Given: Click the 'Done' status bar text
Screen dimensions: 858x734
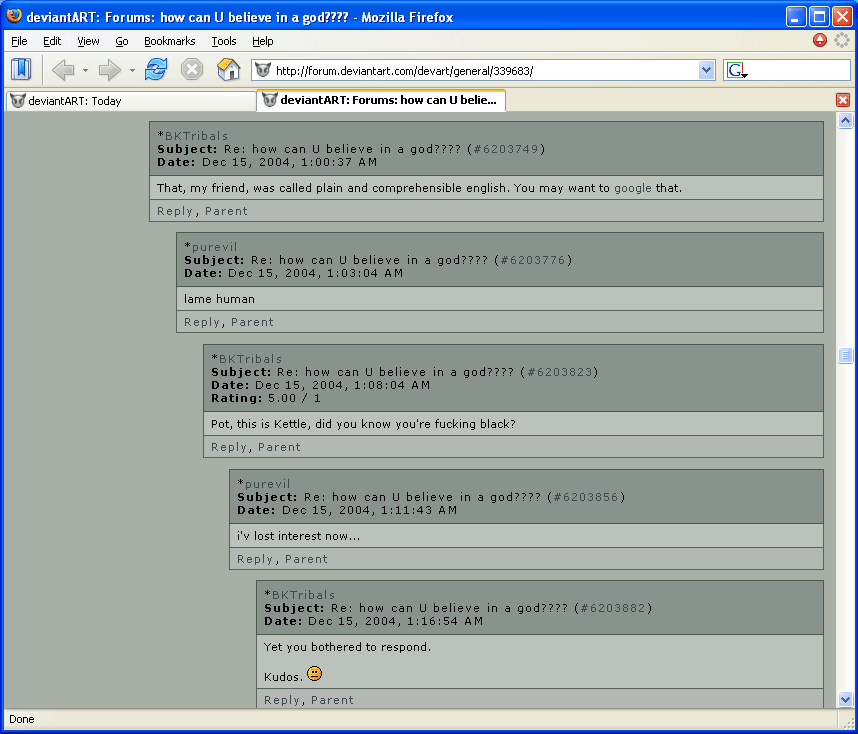Looking at the screenshot, I should pos(22,719).
